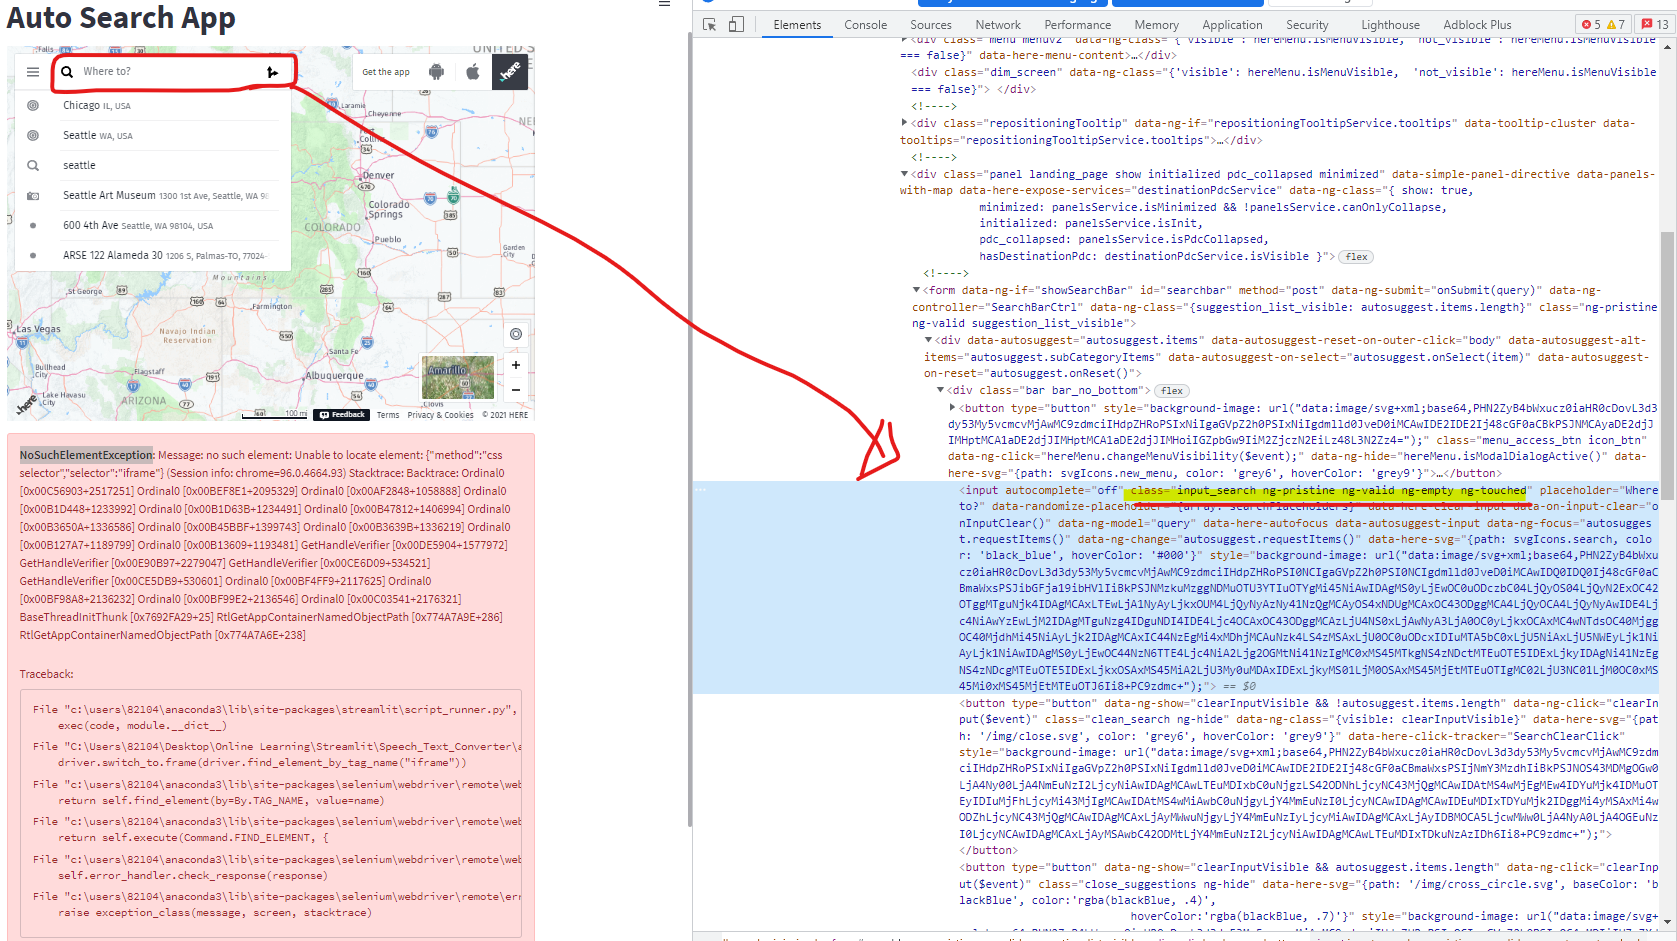Collapse the searchbar form node
The height and width of the screenshot is (941, 1677).
(917, 290)
